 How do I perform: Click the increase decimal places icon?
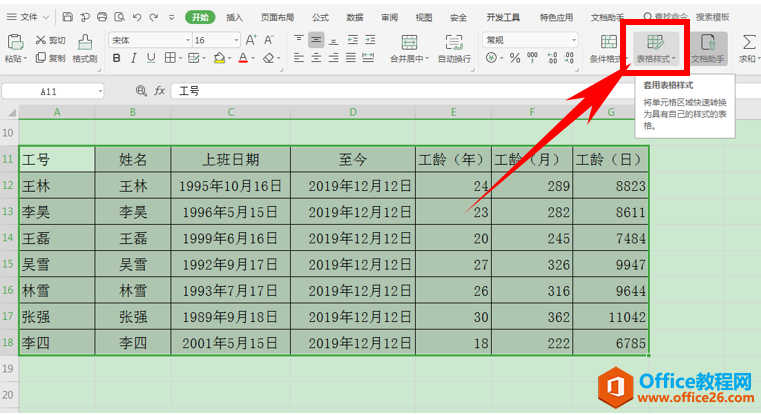pos(552,58)
